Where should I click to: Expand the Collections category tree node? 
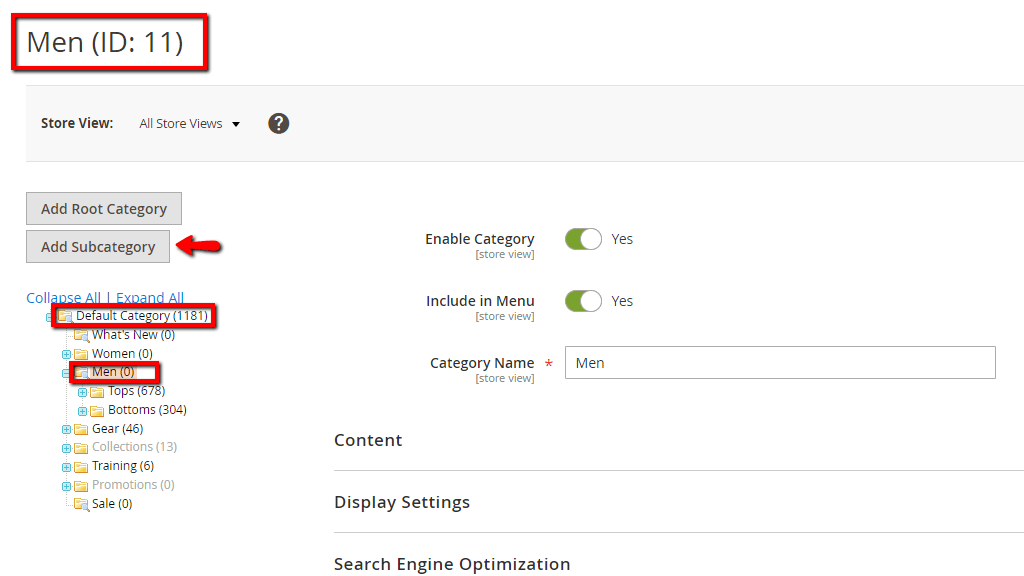point(67,448)
